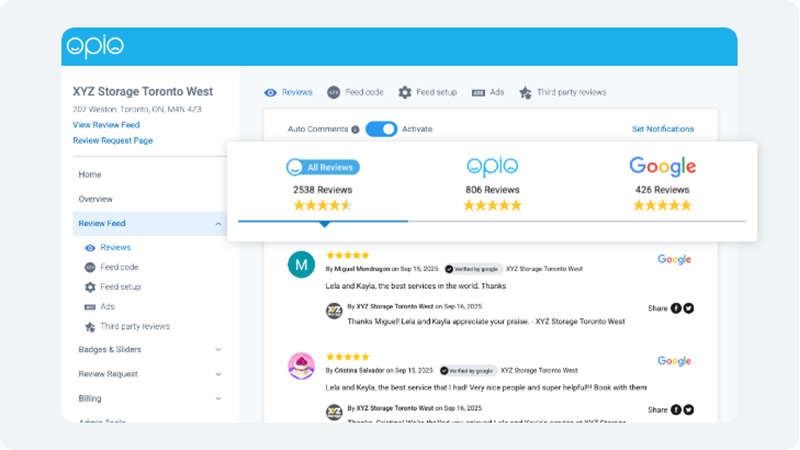This screenshot has height=450, width=800.
Task: Share Miguel's review on Twitter
Action: [688, 308]
